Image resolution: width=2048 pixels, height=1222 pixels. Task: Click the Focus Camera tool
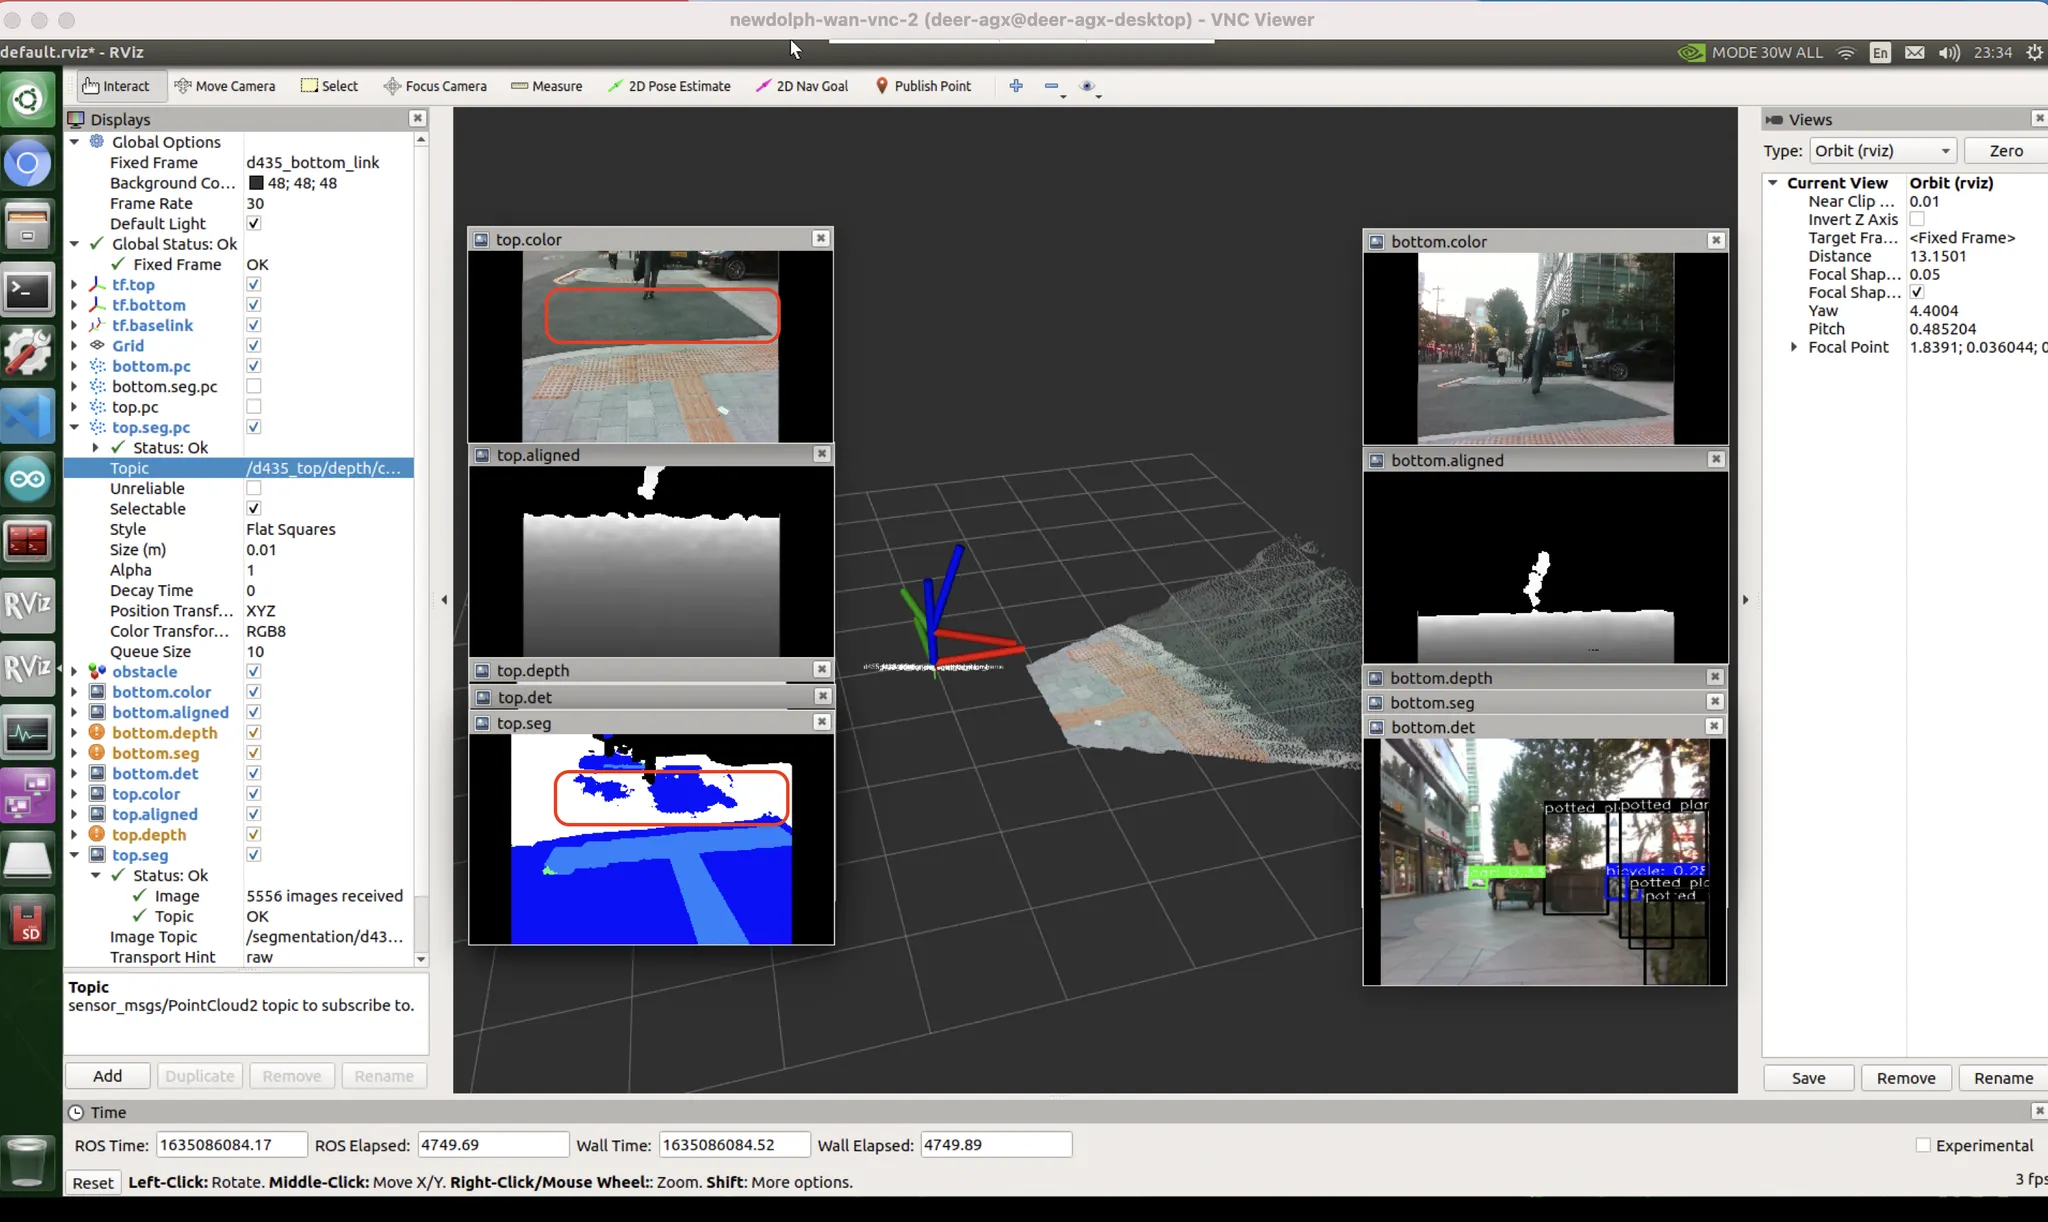pos(435,86)
